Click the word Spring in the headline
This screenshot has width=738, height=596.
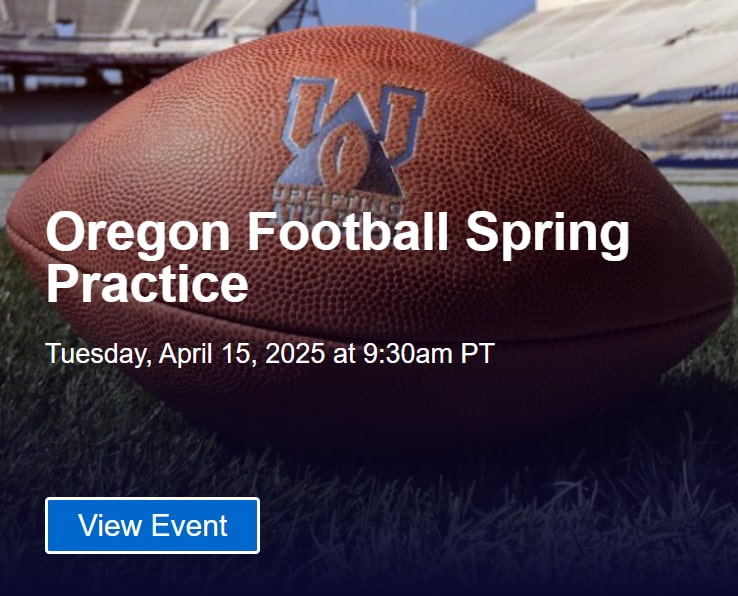tap(547, 234)
